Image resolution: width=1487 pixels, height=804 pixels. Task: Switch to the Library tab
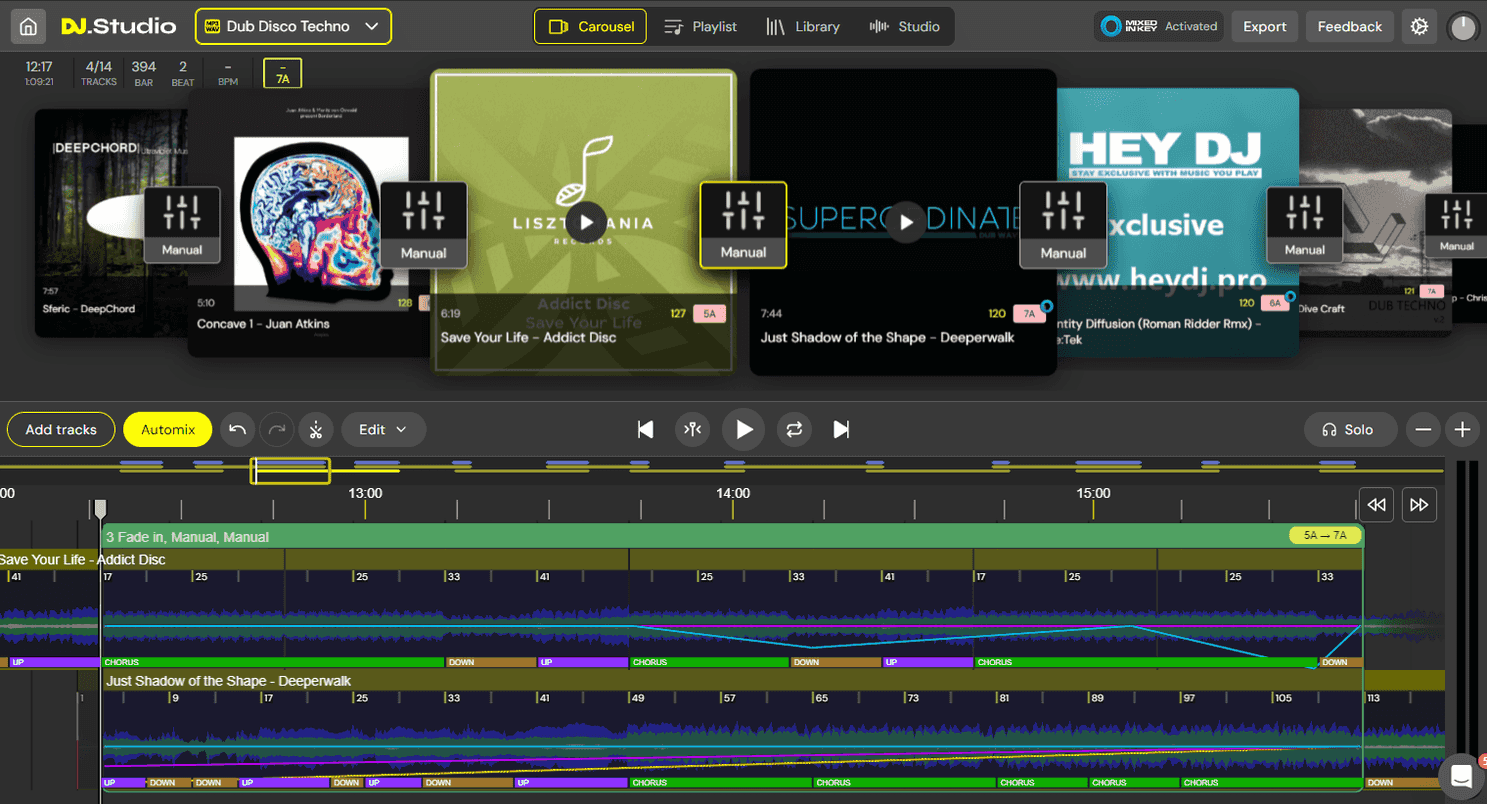(803, 27)
